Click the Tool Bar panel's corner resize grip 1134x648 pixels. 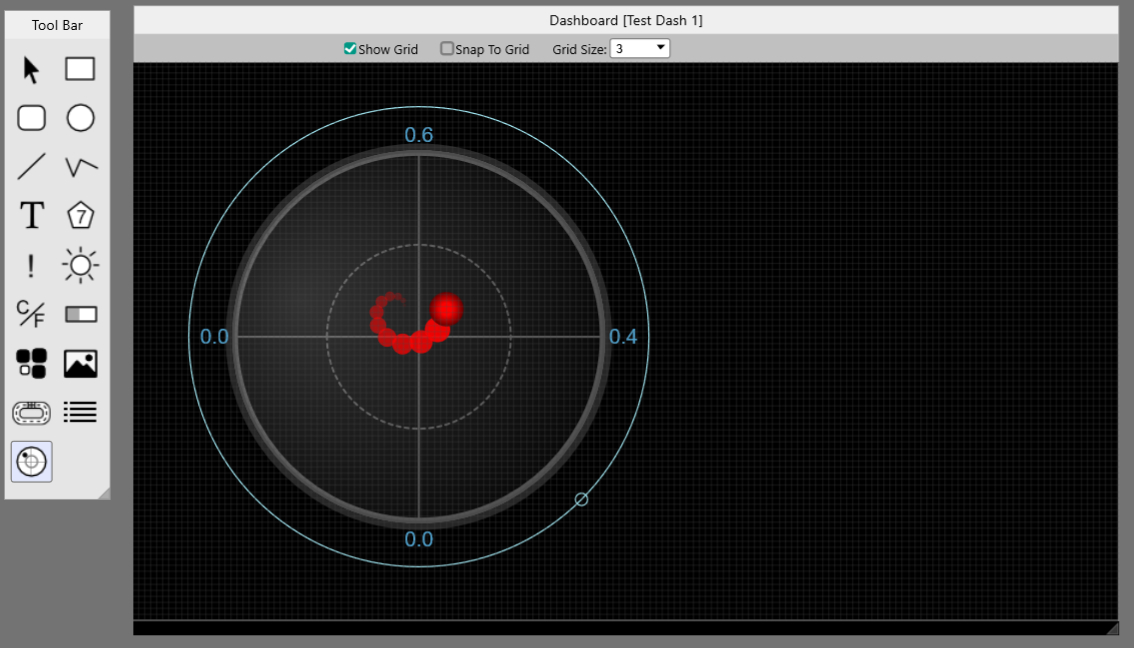click(x=104, y=493)
